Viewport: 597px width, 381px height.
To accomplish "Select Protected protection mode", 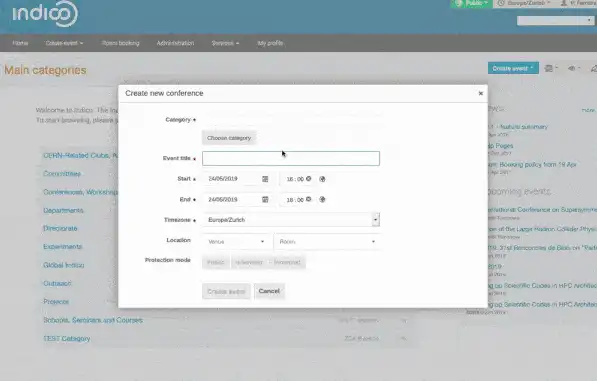I will pos(287,262).
